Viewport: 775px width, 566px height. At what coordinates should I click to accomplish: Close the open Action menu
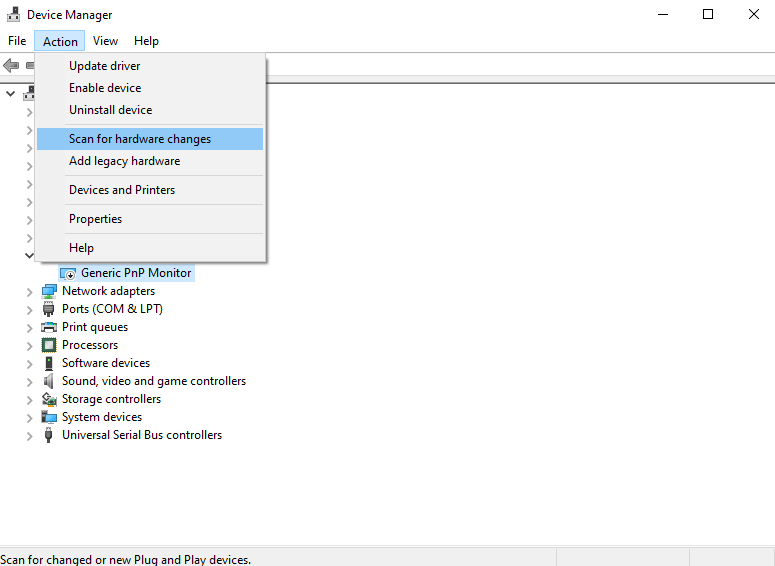click(x=60, y=41)
